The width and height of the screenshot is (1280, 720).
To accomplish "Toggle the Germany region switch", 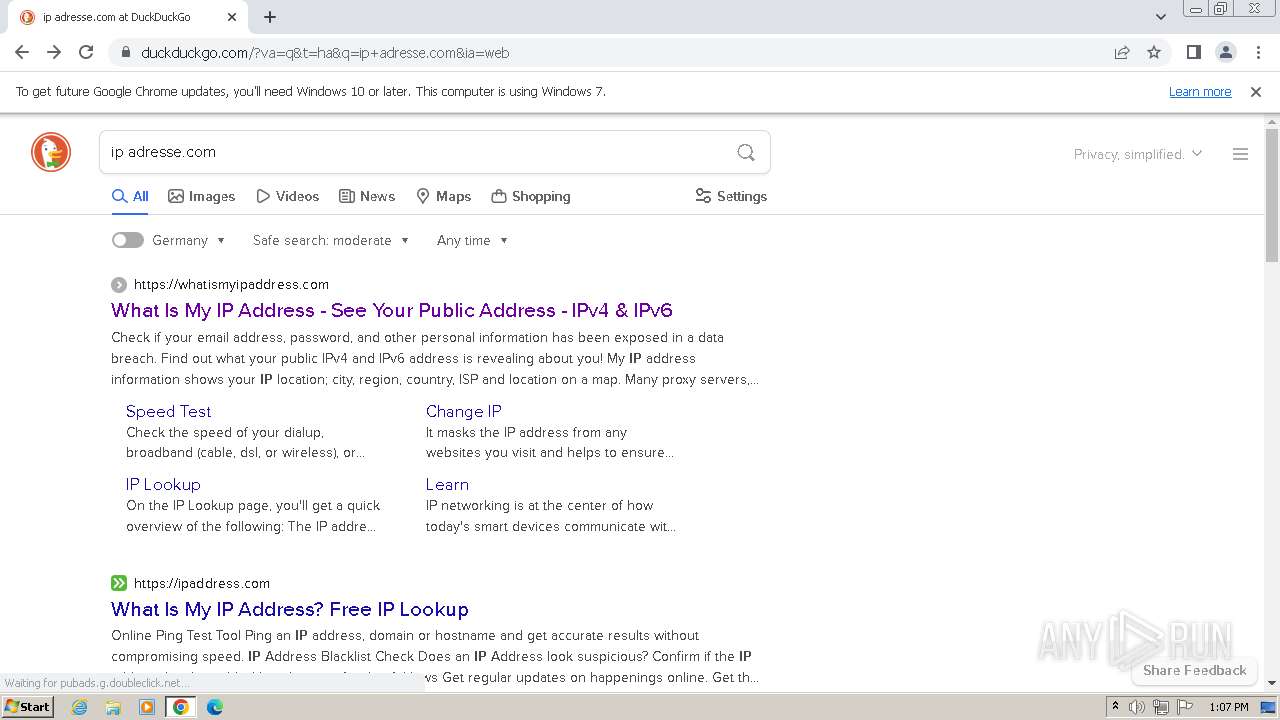I will 127,240.
